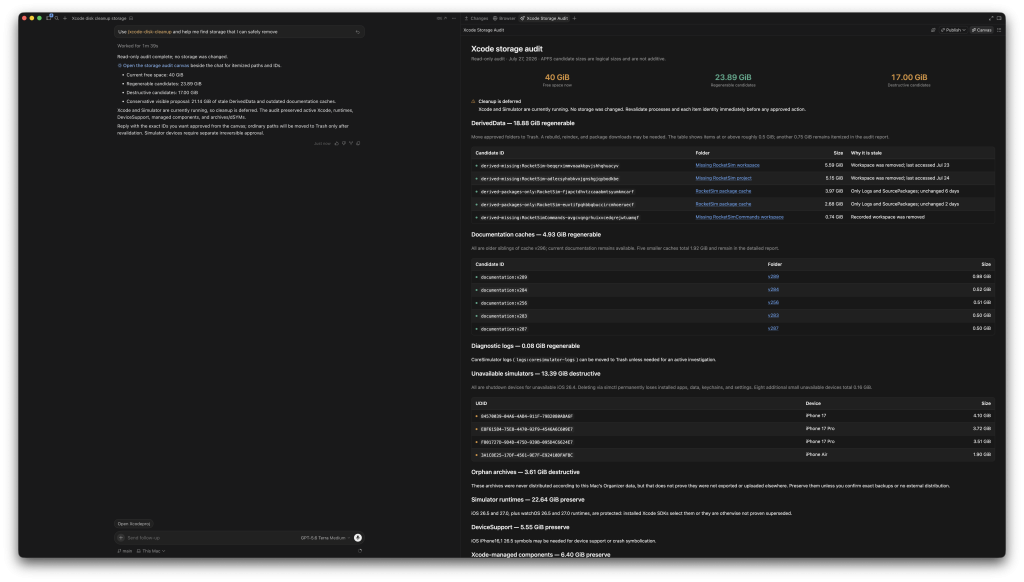
Task: Click the iPhone 17 simulator UDID row
Action: click(733, 416)
